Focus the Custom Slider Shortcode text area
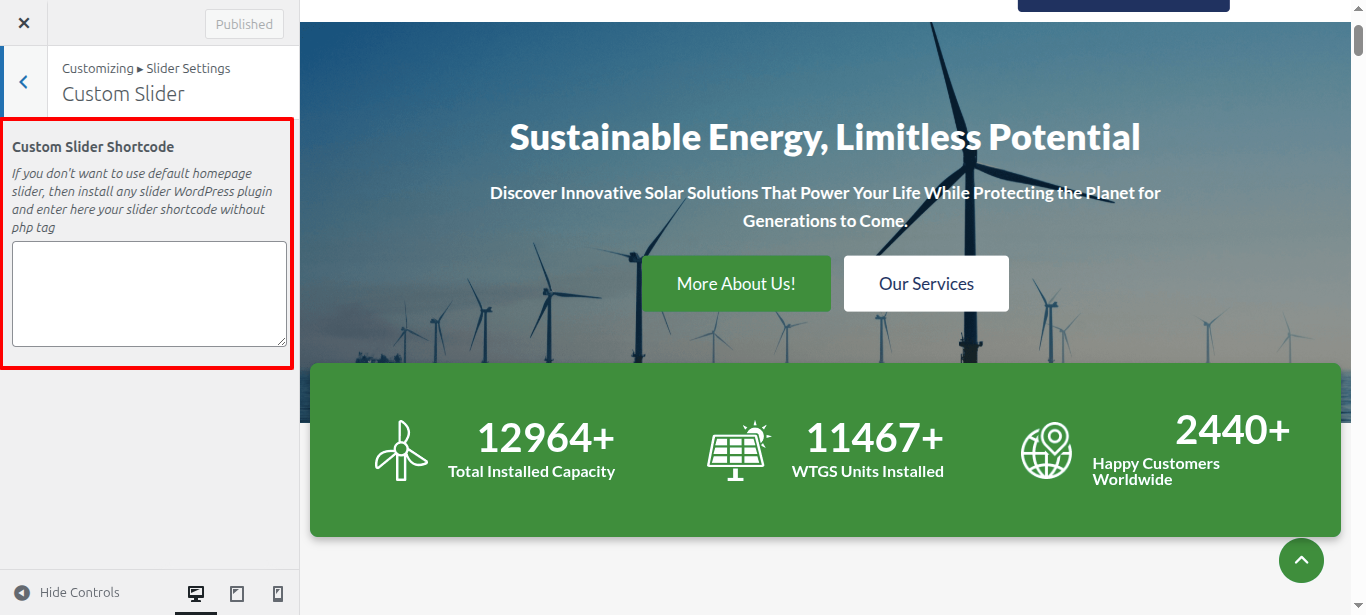Image resolution: width=1366 pixels, height=615 pixels. [149, 293]
